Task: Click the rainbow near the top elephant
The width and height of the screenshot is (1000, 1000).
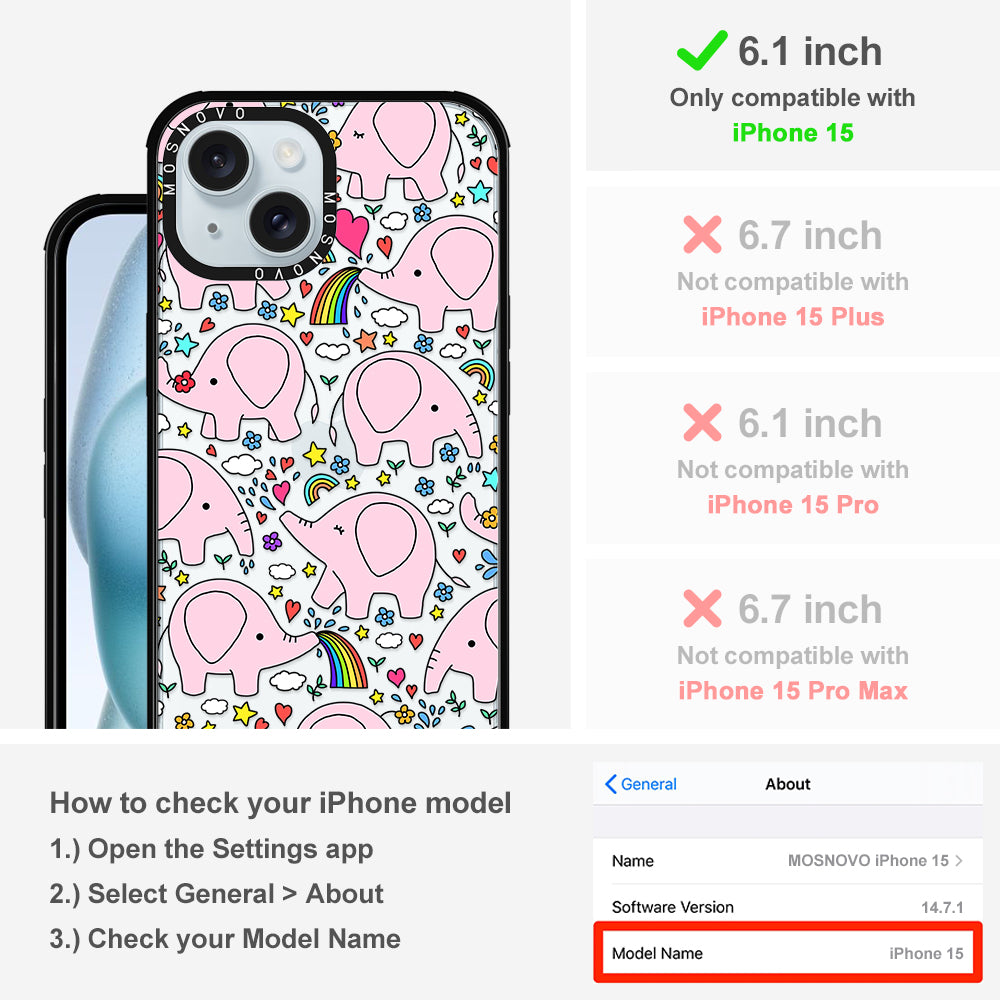Action: (336, 296)
